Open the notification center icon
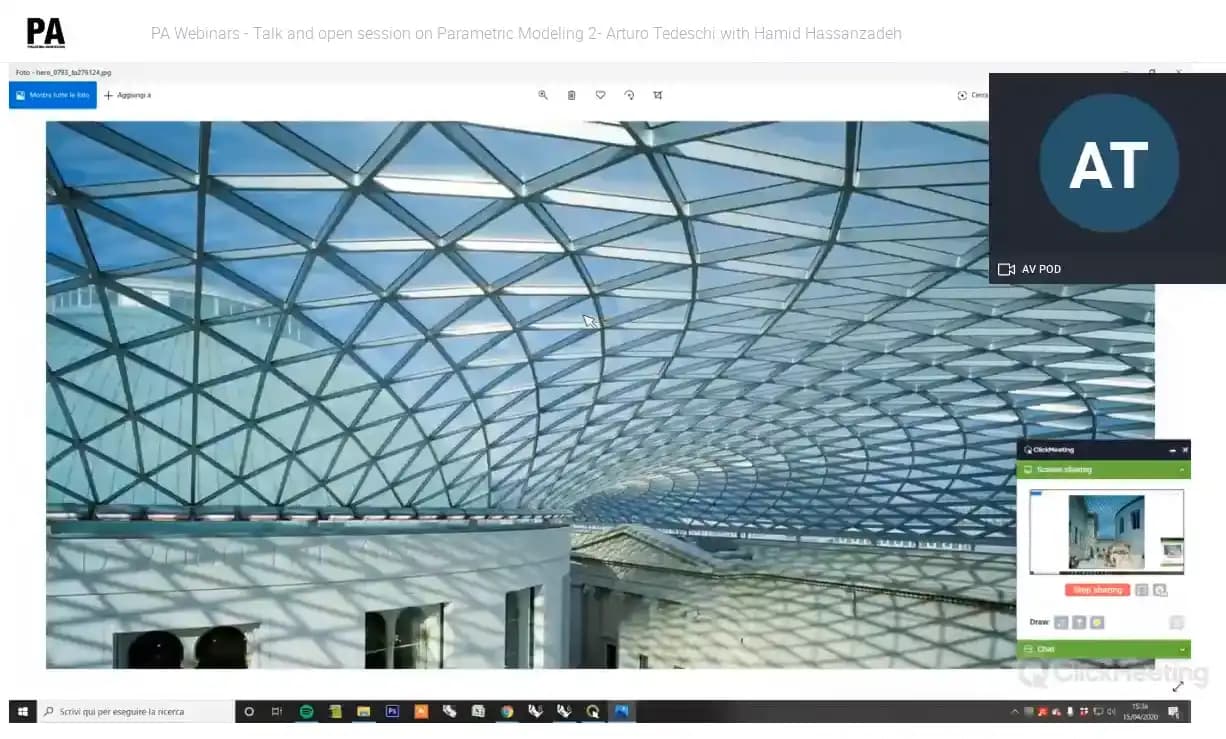The height and width of the screenshot is (739, 1226). click(x=1174, y=712)
